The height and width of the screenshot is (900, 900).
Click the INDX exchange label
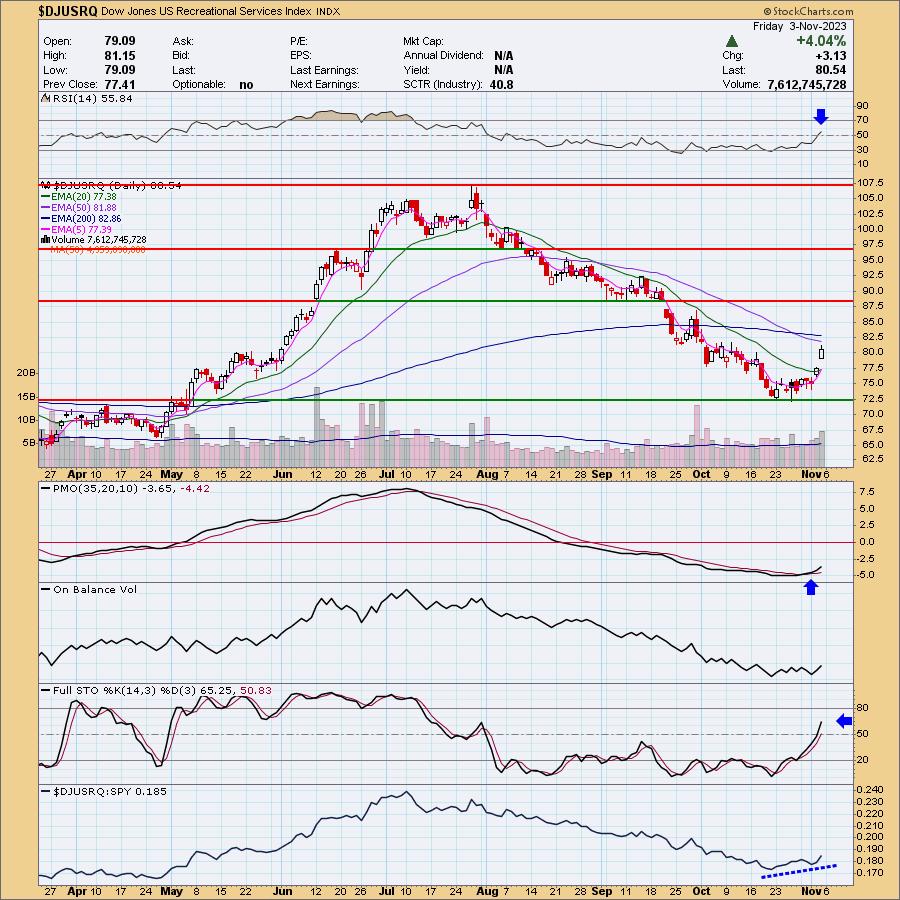click(x=328, y=11)
